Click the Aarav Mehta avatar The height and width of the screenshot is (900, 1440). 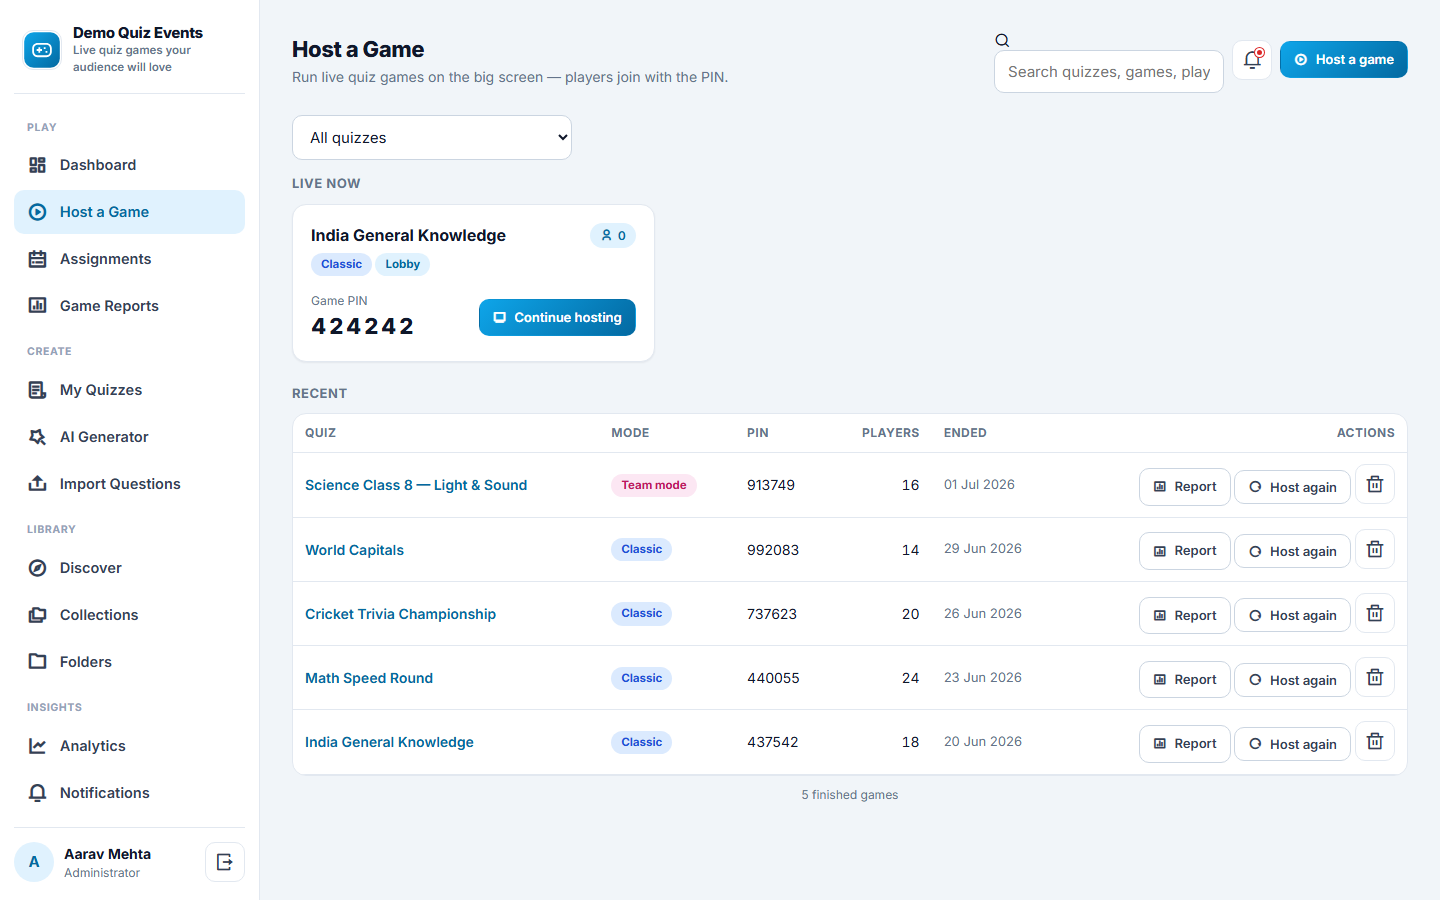coord(34,862)
